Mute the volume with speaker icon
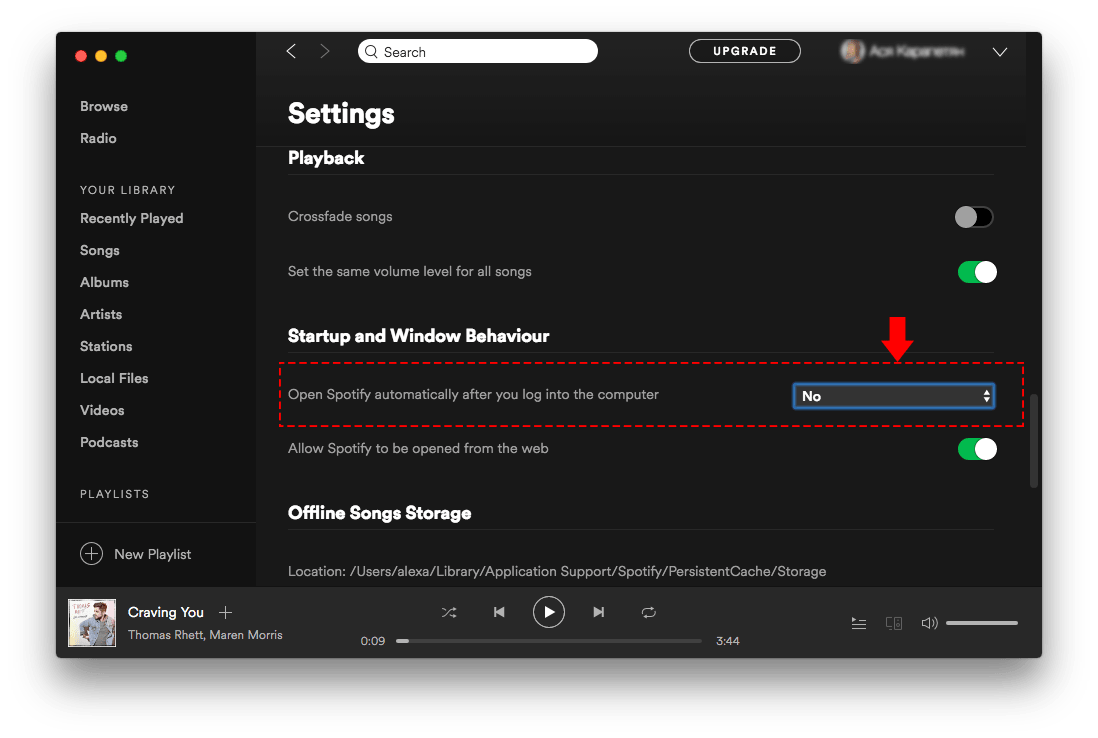Screen dimensions: 1098x738 point(929,622)
